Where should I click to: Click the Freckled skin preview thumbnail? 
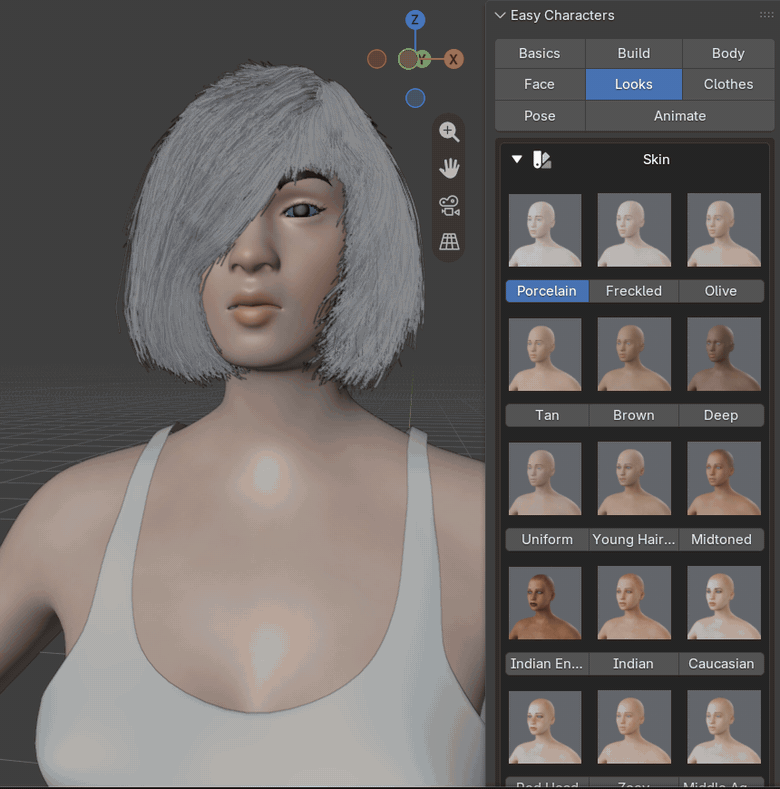click(634, 230)
